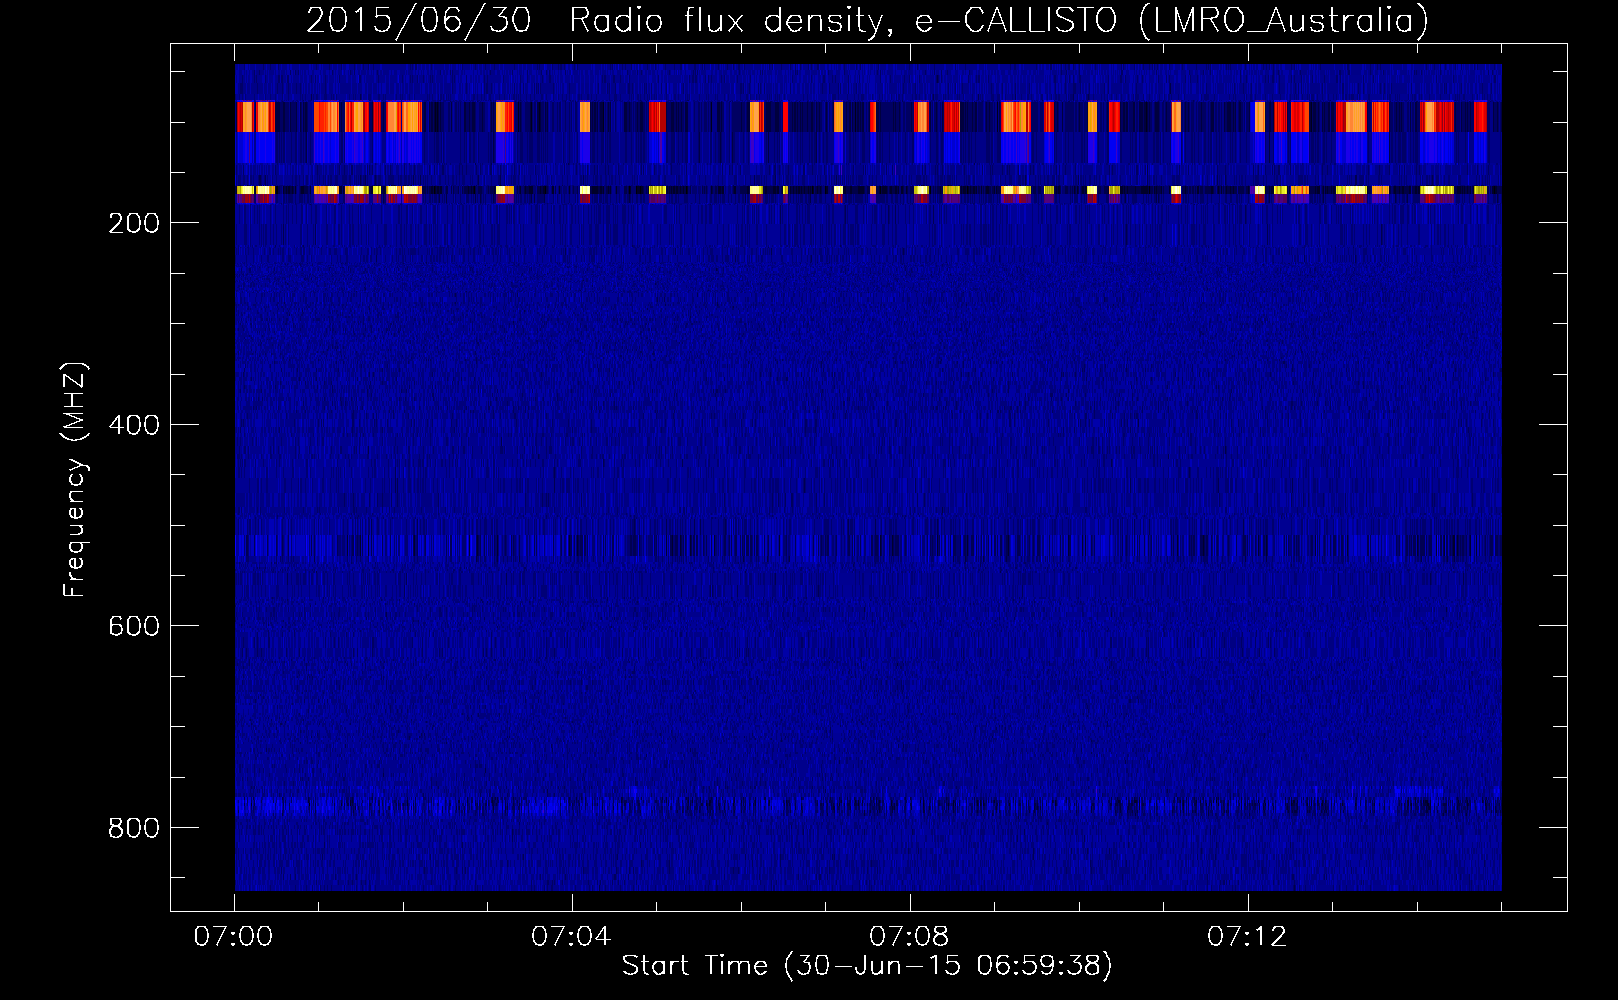Click the 200 frequency tick label
Image resolution: width=1618 pixels, height=1000 pixels.
point(134,223)
